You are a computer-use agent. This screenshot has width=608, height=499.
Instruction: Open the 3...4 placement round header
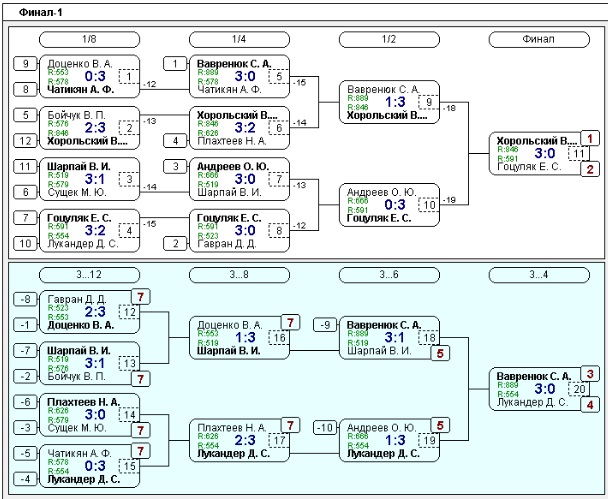coord(539,275)
